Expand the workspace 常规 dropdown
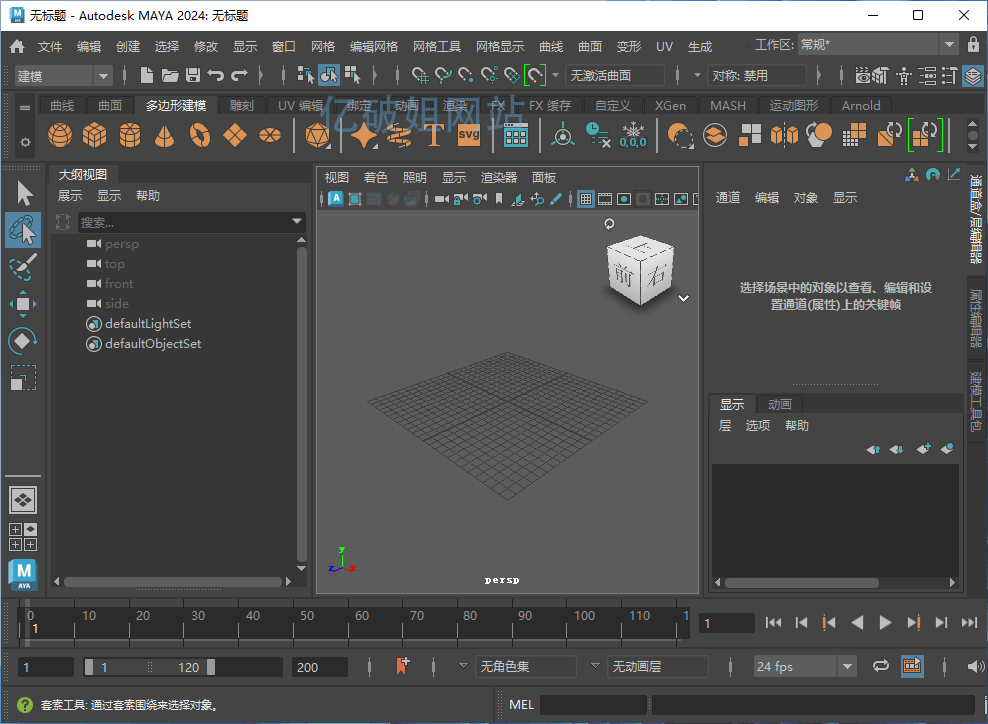Screen dimensions: 988x724 (x=948, y=45)
